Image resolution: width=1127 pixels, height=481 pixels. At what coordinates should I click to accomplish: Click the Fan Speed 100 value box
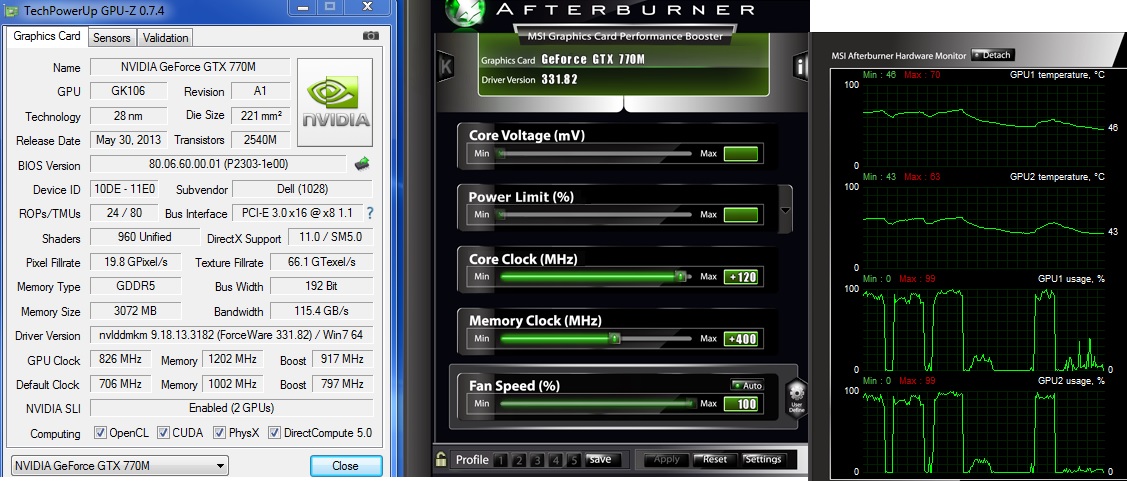tap(741, 404)
